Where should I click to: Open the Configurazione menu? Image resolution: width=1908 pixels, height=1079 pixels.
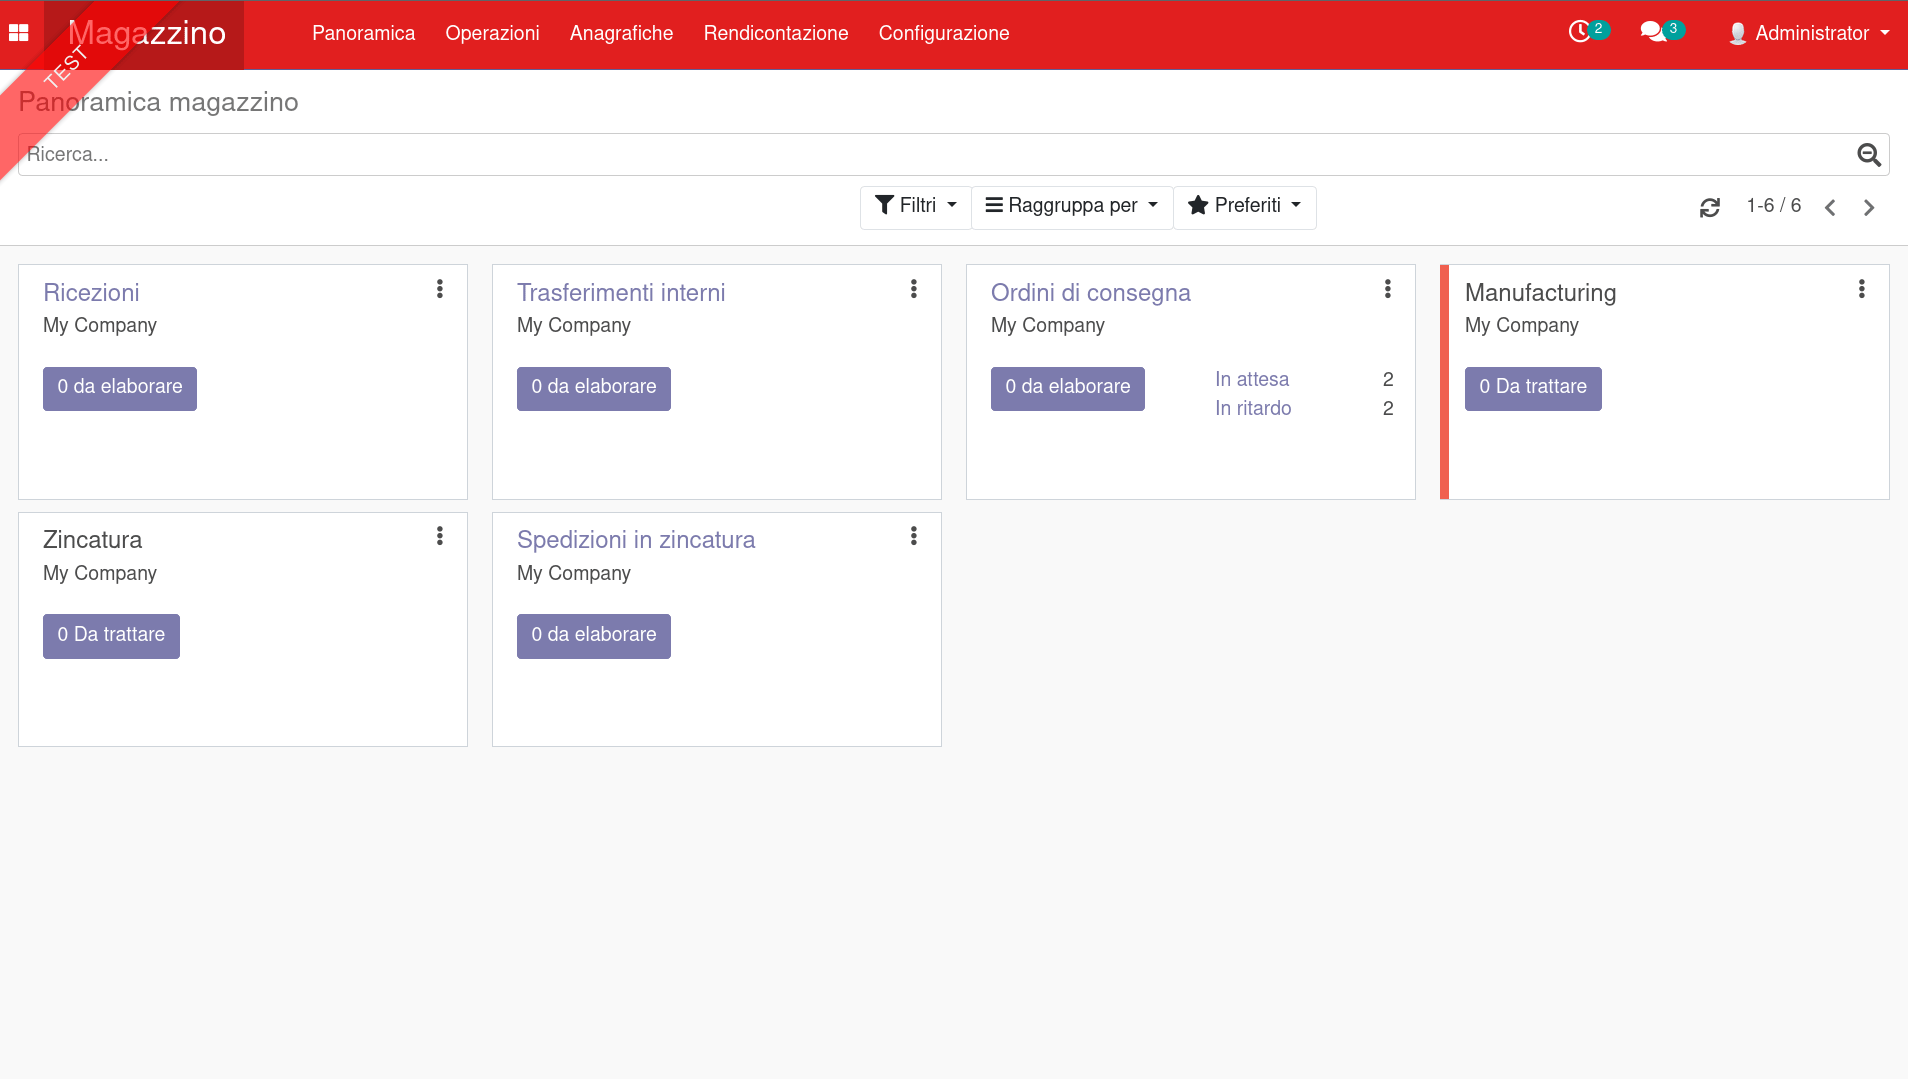[x=943, y=33]
